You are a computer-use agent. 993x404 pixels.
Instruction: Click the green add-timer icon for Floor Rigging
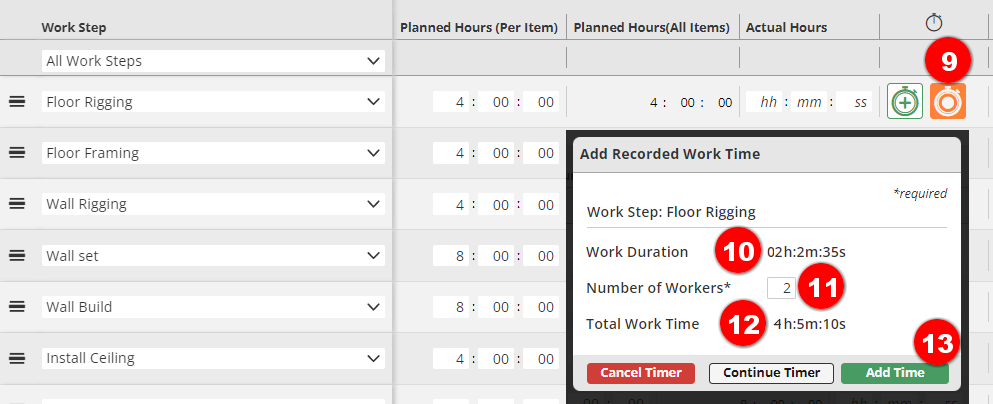click(905, 102)
